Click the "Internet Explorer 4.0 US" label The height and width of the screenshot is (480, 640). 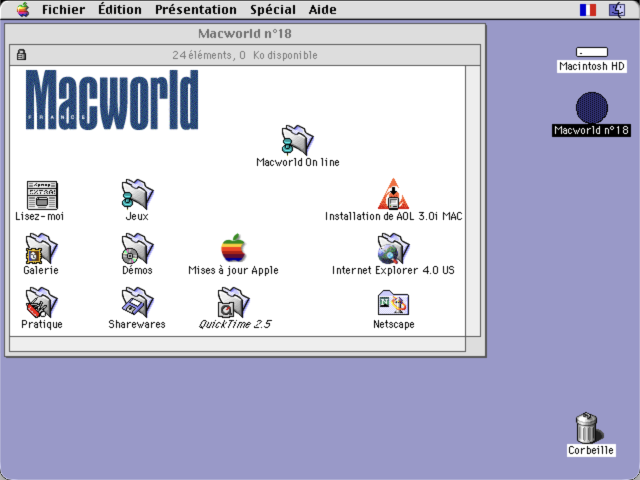(393, 270)
